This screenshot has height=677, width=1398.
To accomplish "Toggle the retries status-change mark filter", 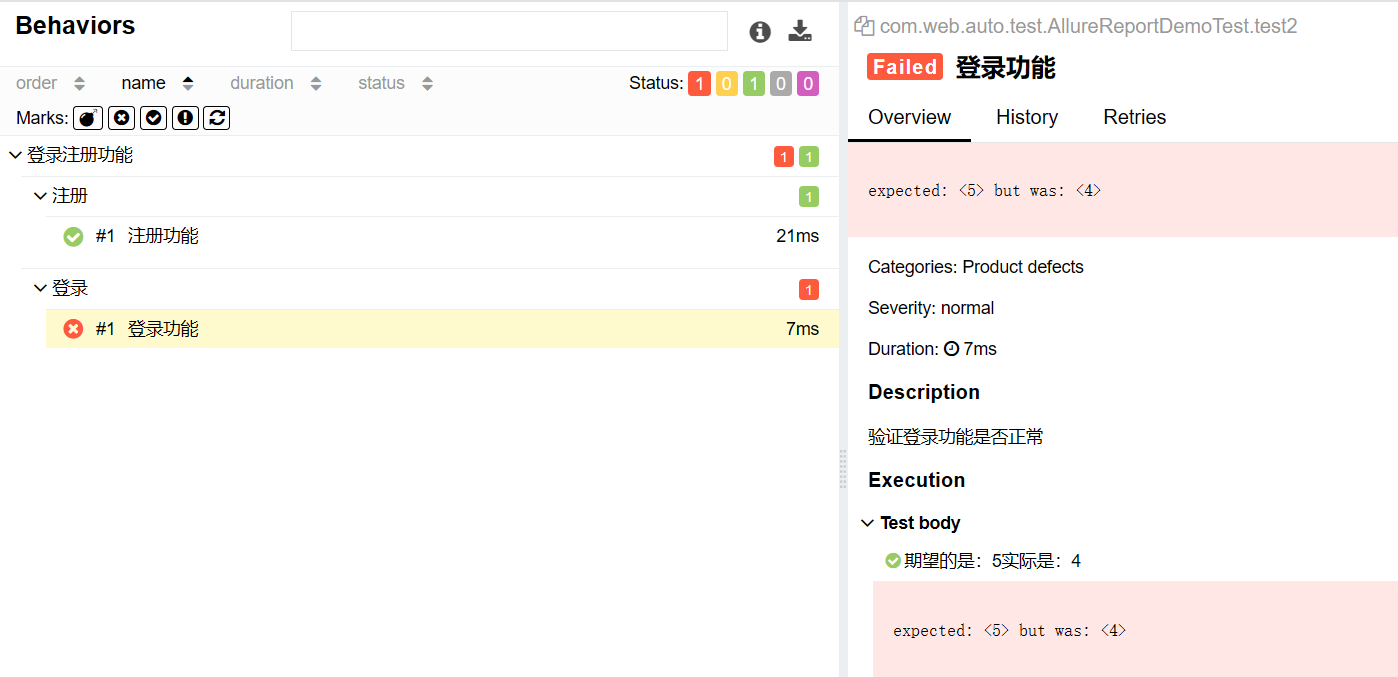I will click(217, 118).
